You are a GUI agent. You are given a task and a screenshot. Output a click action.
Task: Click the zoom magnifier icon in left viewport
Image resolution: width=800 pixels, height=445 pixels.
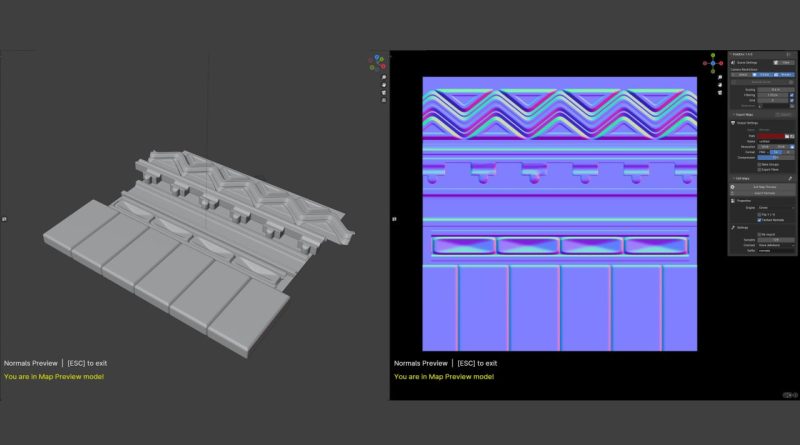(x=384, y=77)
